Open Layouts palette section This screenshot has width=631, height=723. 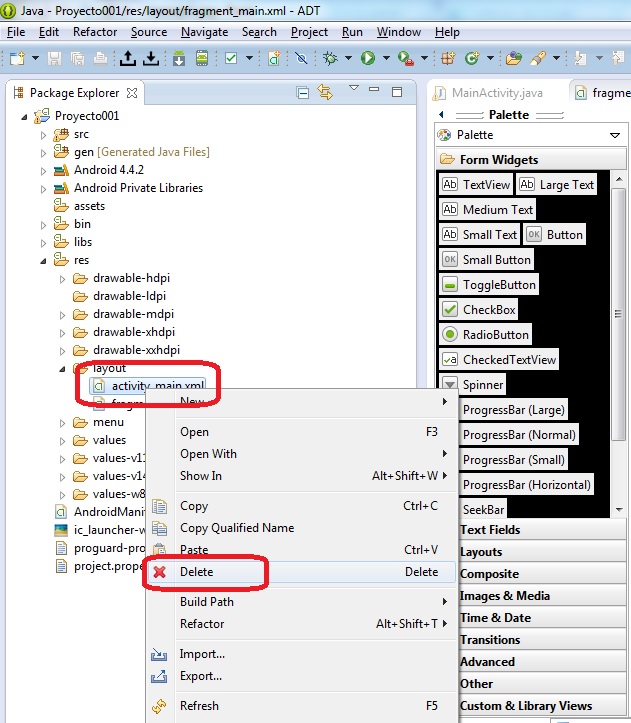click(x=543, y=551)
